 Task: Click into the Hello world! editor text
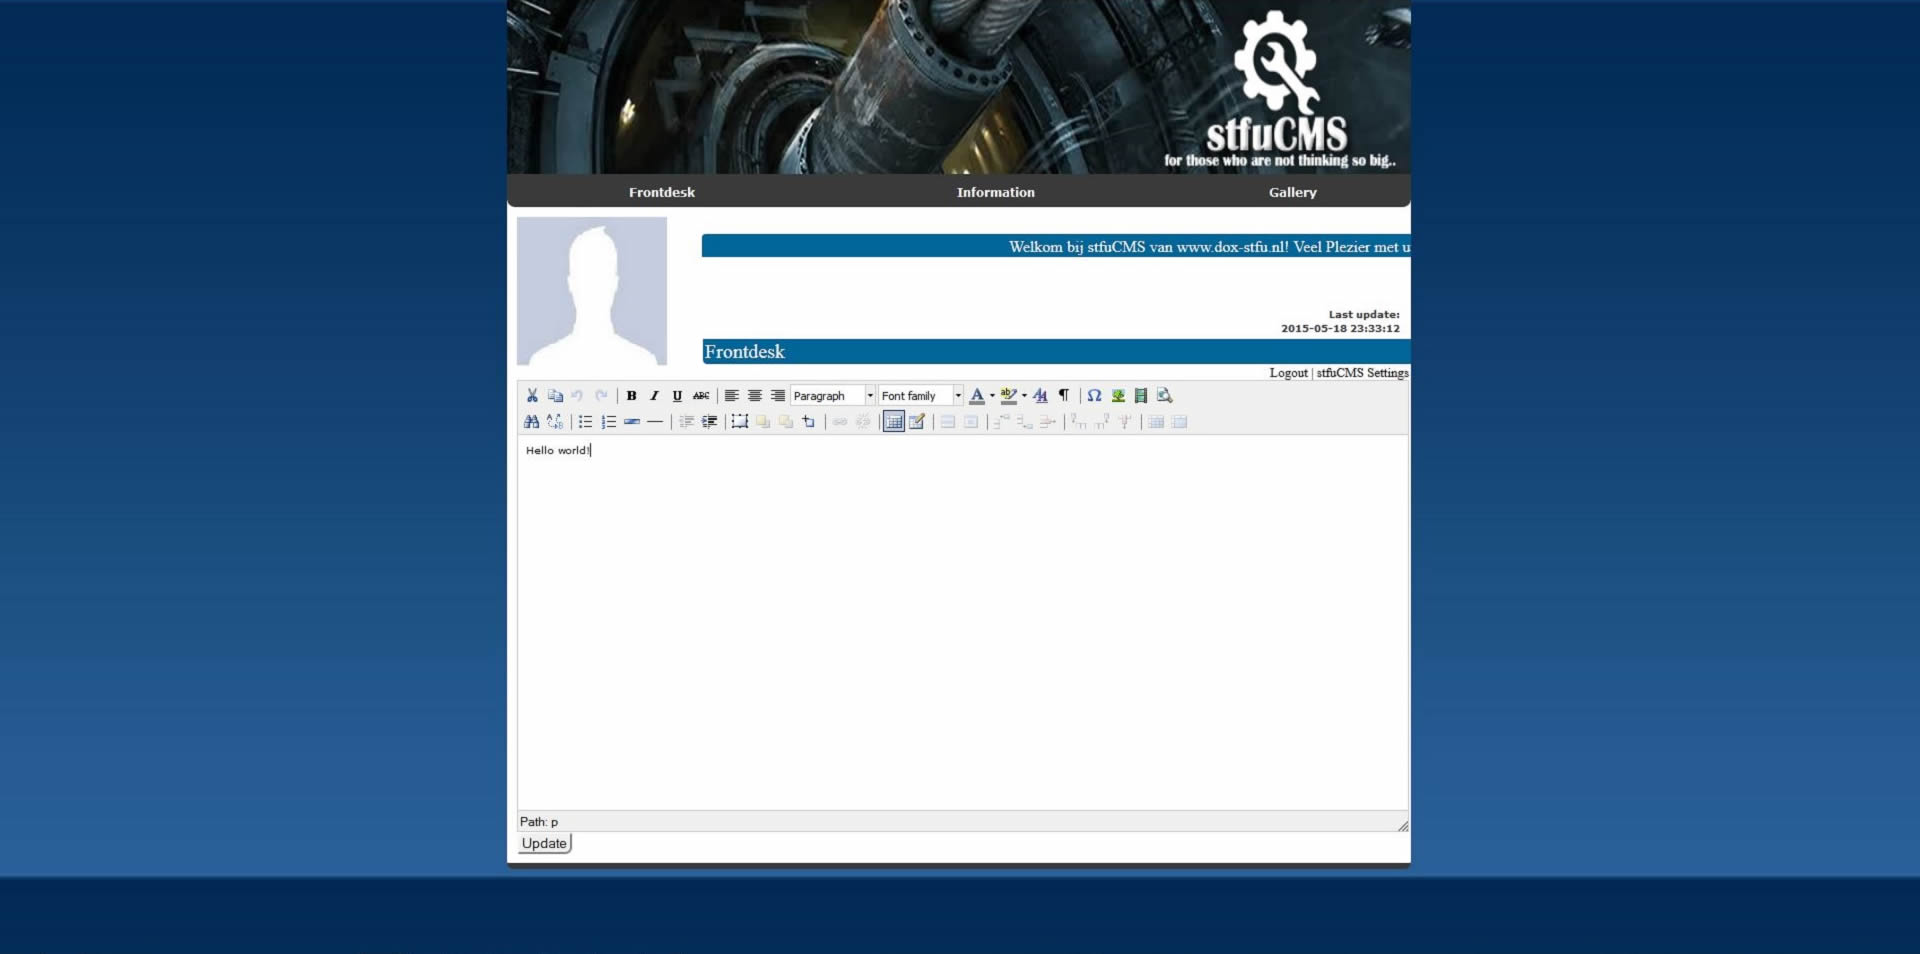pos(557,451)
